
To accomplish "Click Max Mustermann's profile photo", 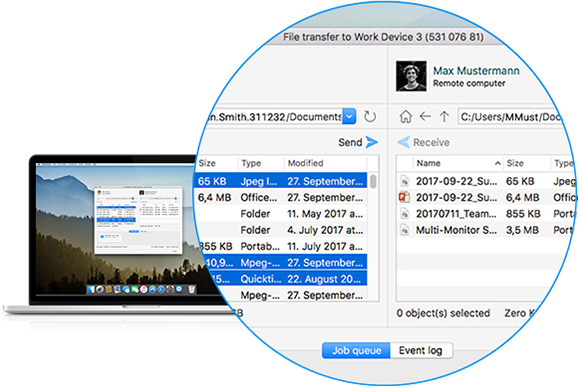I will tap(411, 76).
